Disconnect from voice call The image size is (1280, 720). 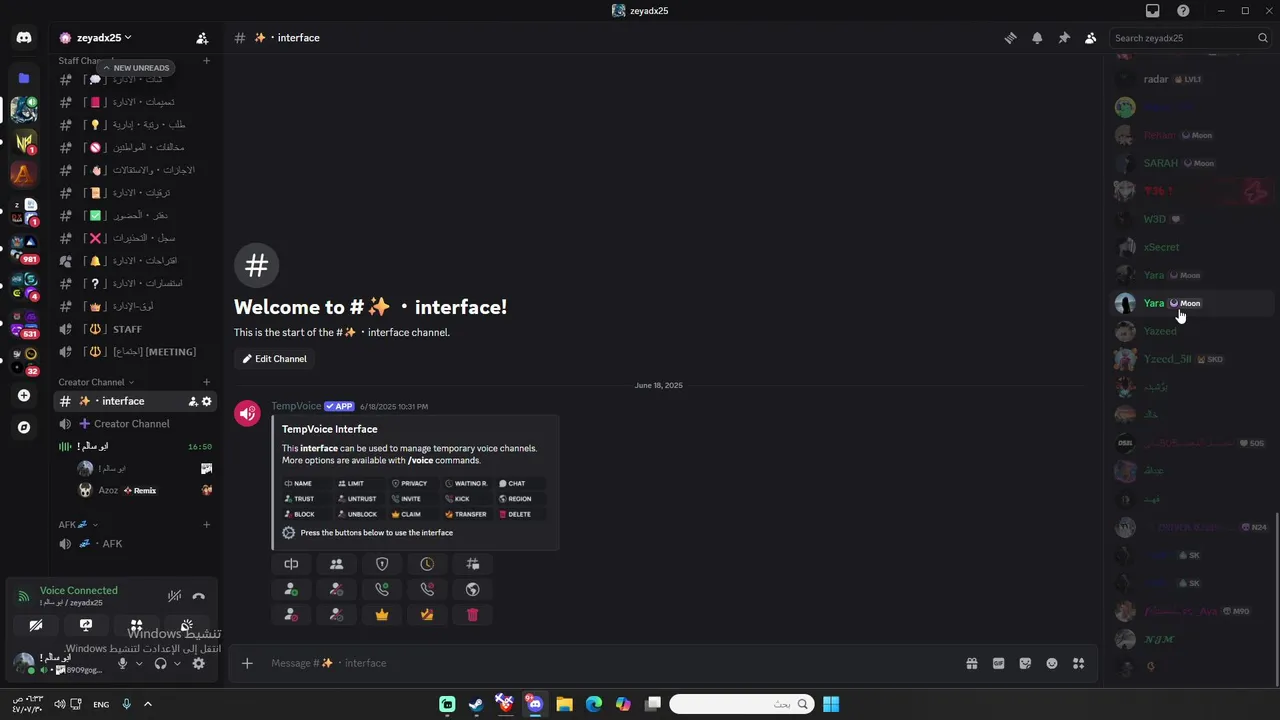pyautogui.click(x=199, y=596)
